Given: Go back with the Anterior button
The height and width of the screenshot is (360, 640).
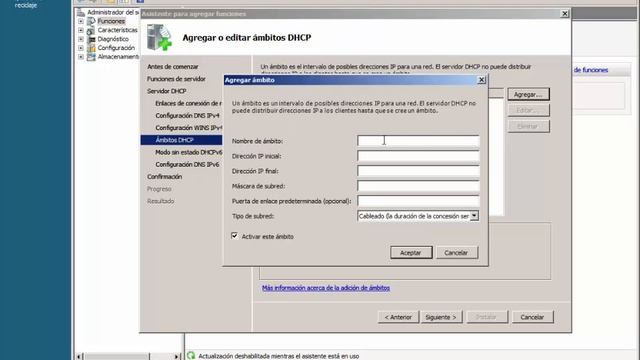Looking at the screenshot, I should pyautogui.click(x=398, y=317).
